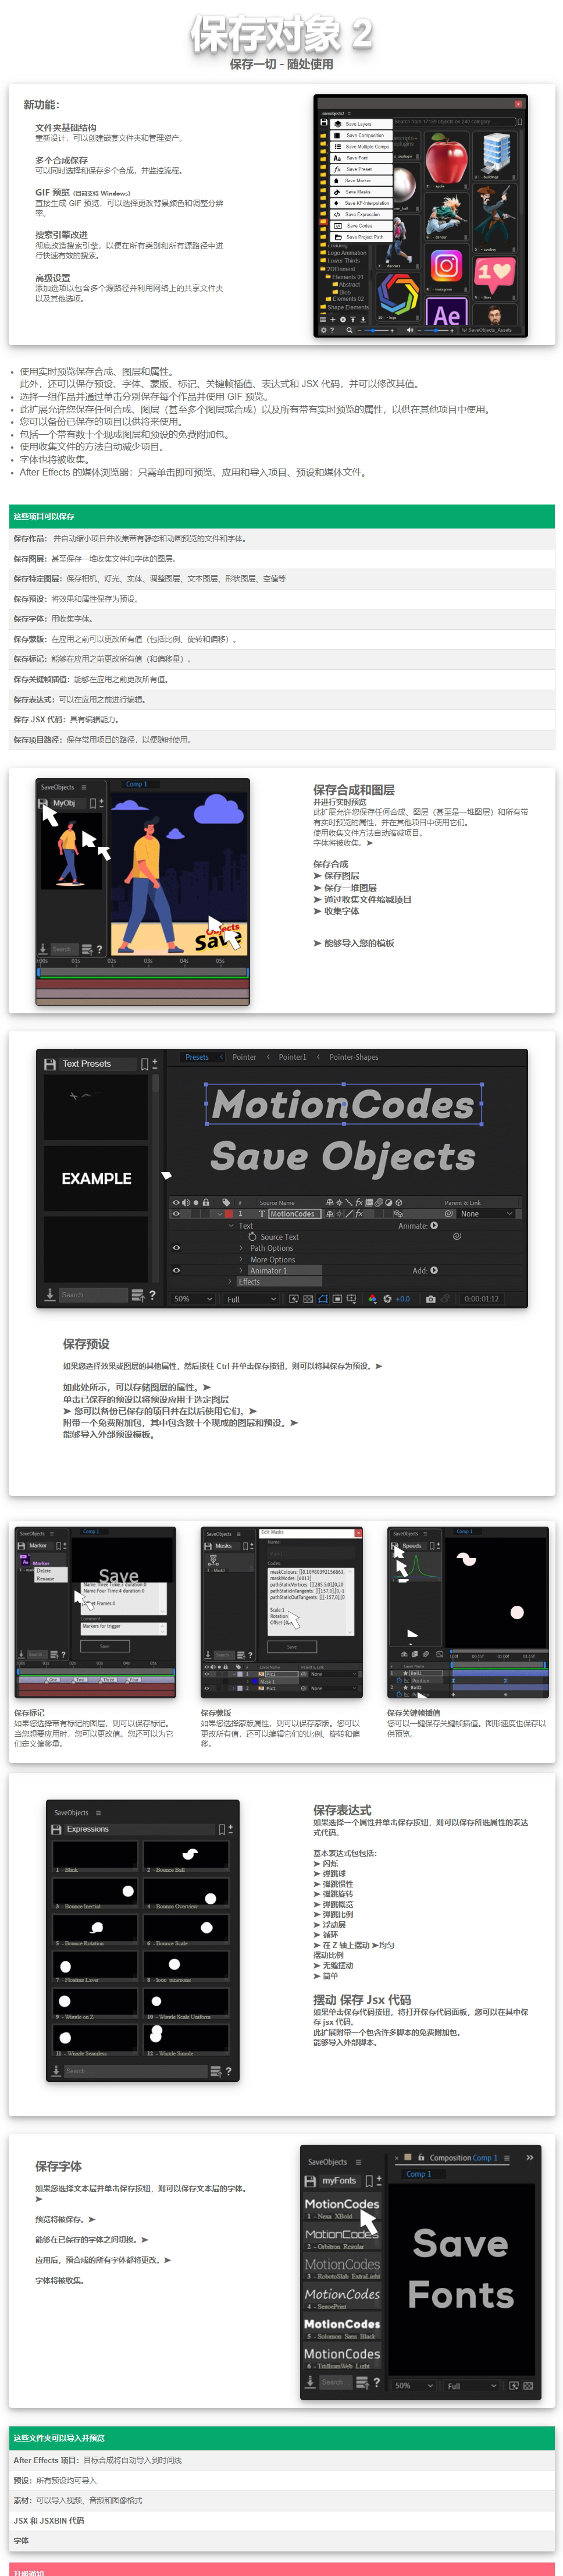Open the 50% magnification dropdown under MotionCodes preview
563x2576 pixels.
pyautogui.click(x=194, y=1299)
